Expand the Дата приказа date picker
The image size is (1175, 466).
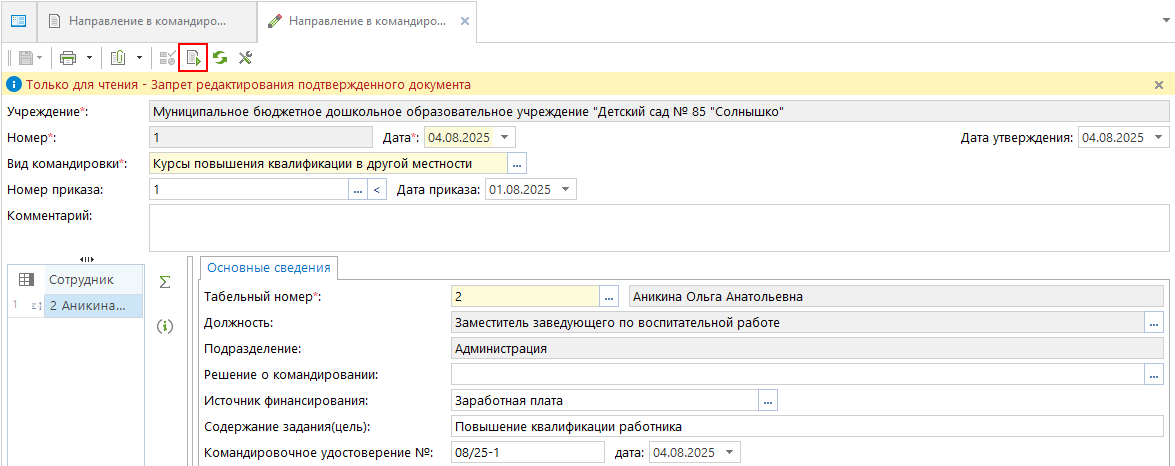point(566,189)
